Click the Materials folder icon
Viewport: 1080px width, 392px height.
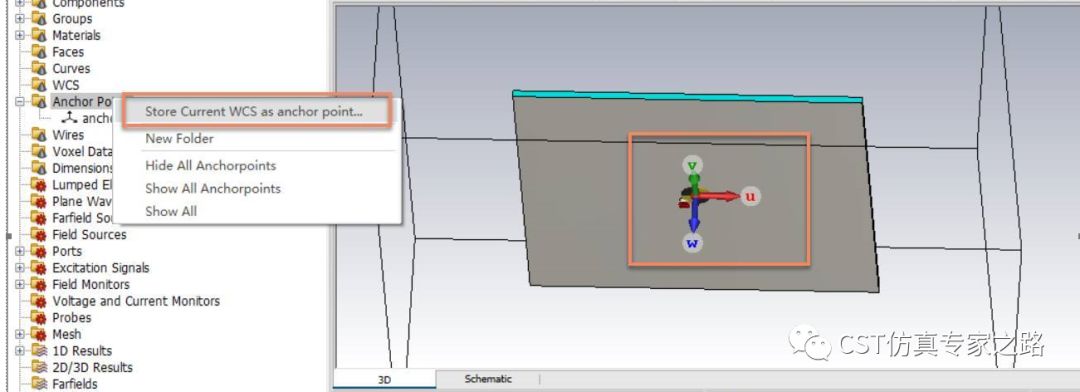[39, 35]
